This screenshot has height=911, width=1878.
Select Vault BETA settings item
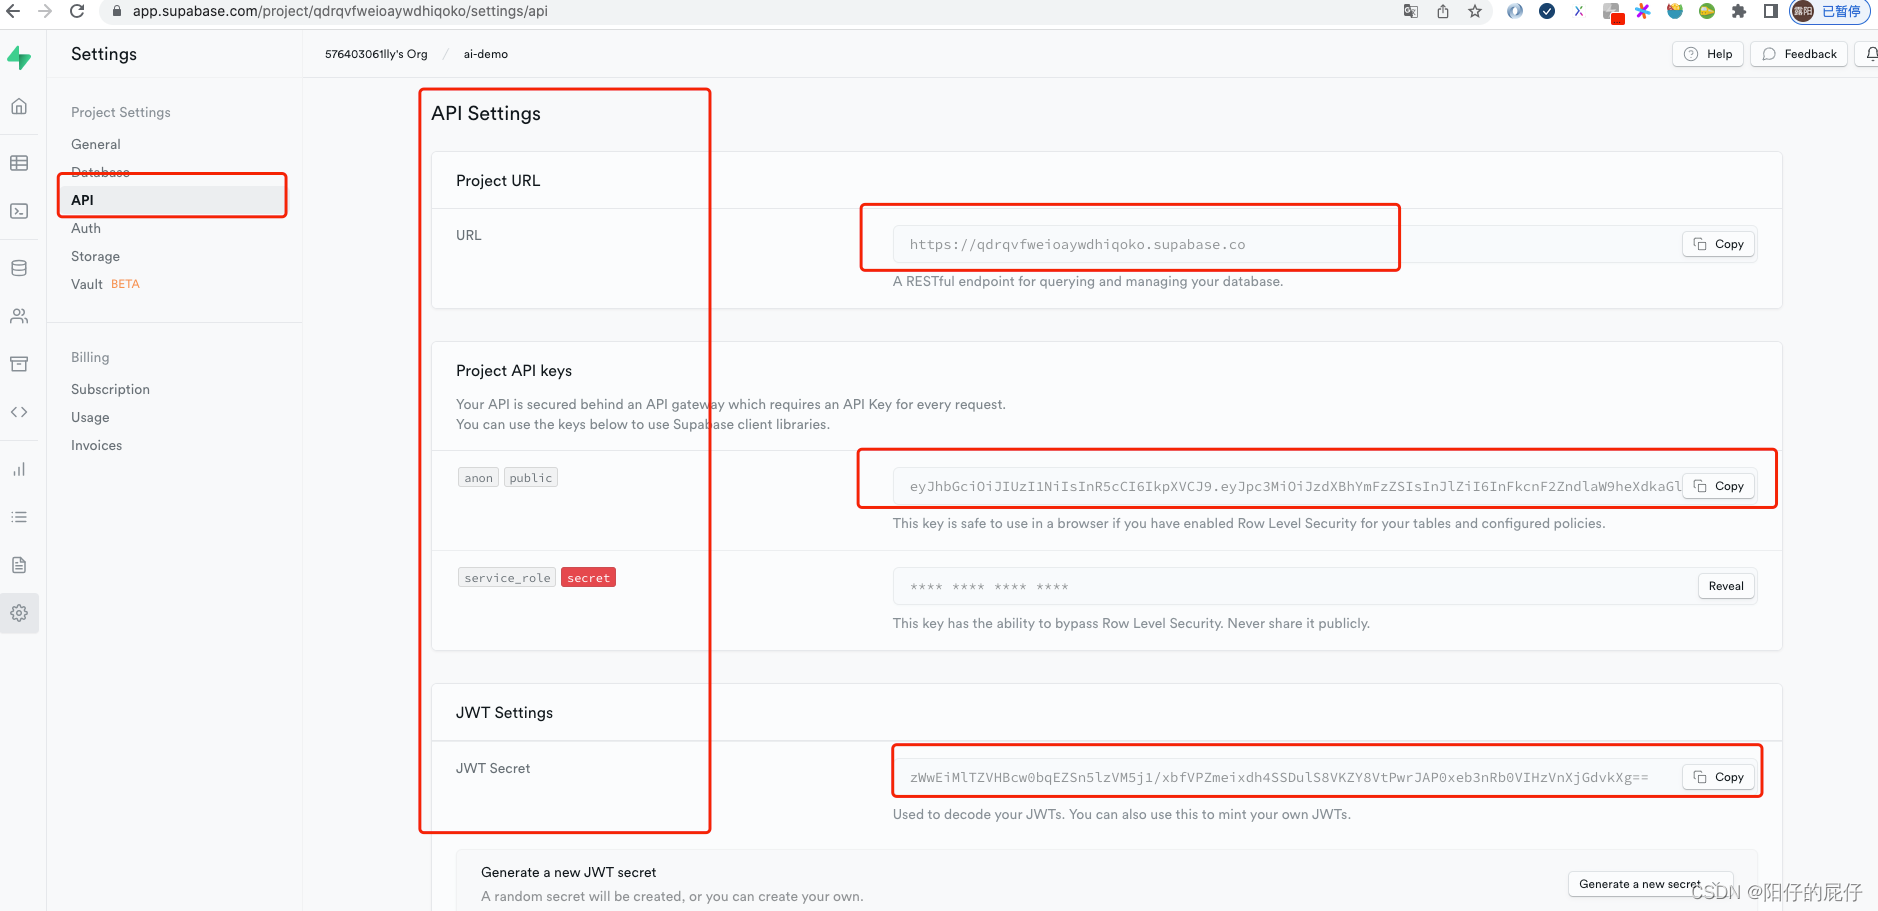[105, 284]
